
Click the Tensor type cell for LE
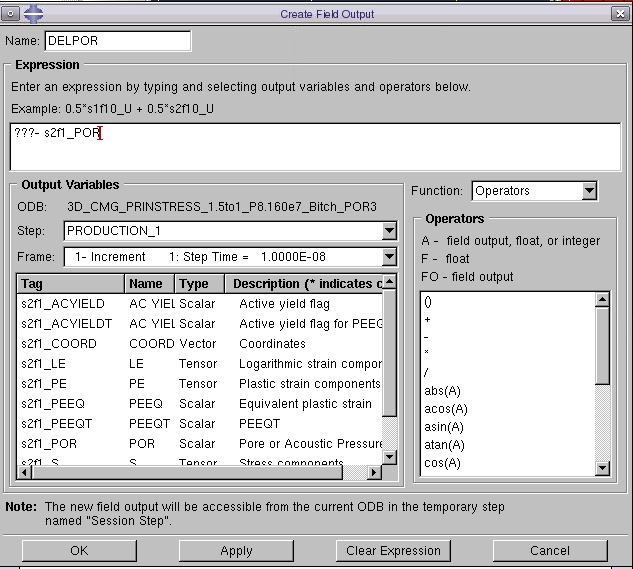coord(198,363)
